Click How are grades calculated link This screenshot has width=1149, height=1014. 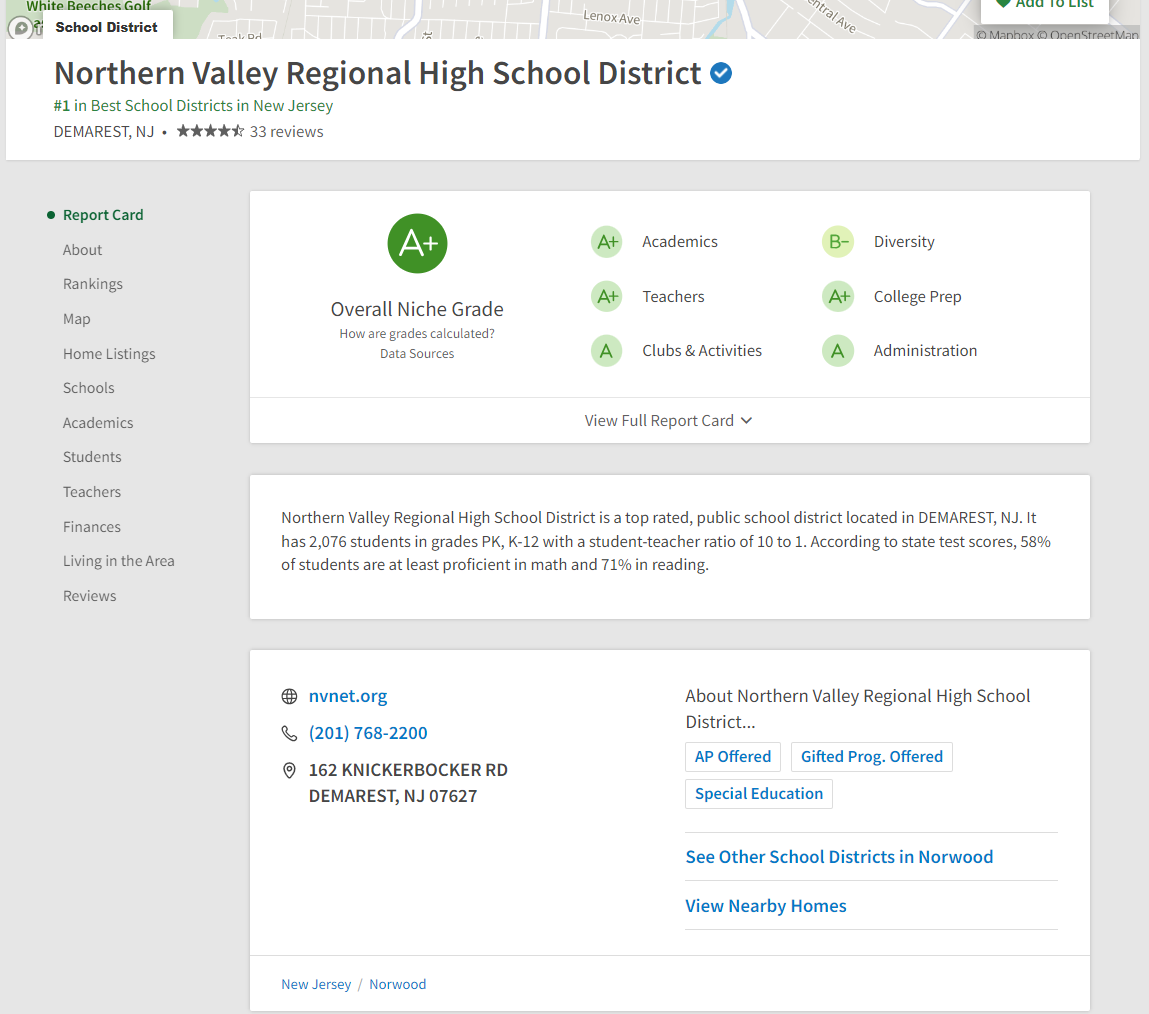(417, 333)
